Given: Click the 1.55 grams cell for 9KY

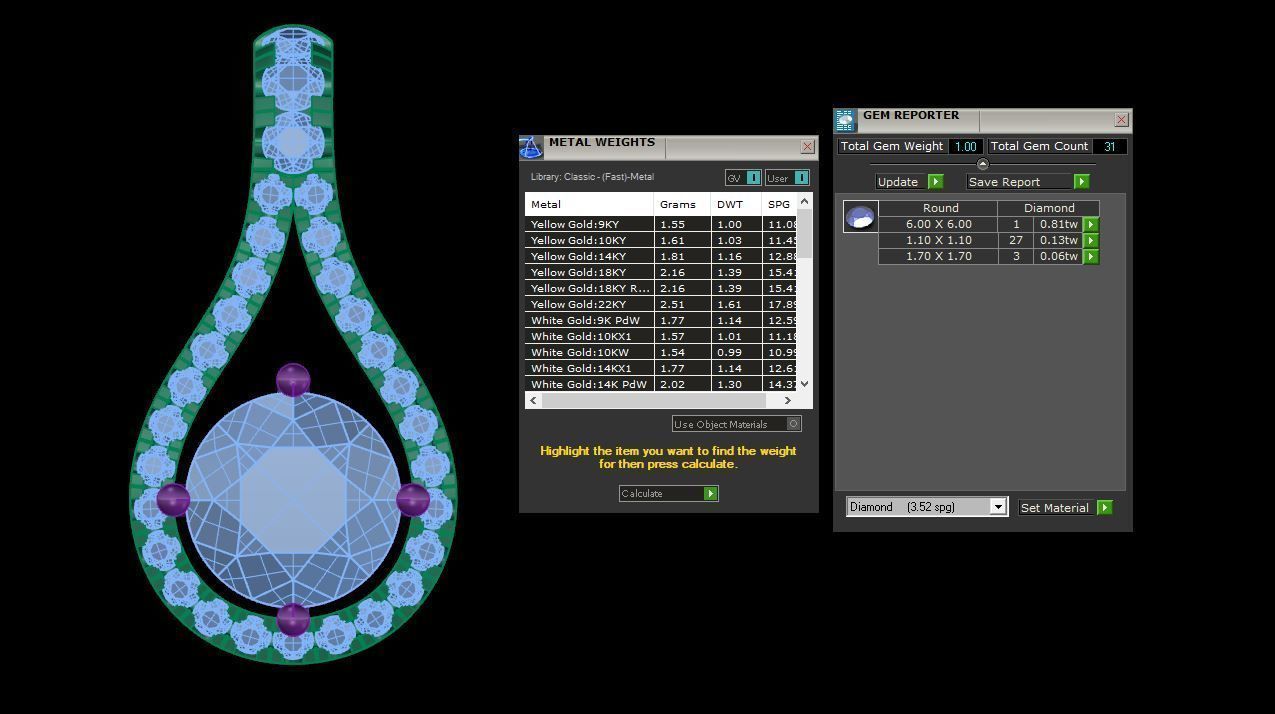Looking at the screenshot, I should (x=683, y=225).
